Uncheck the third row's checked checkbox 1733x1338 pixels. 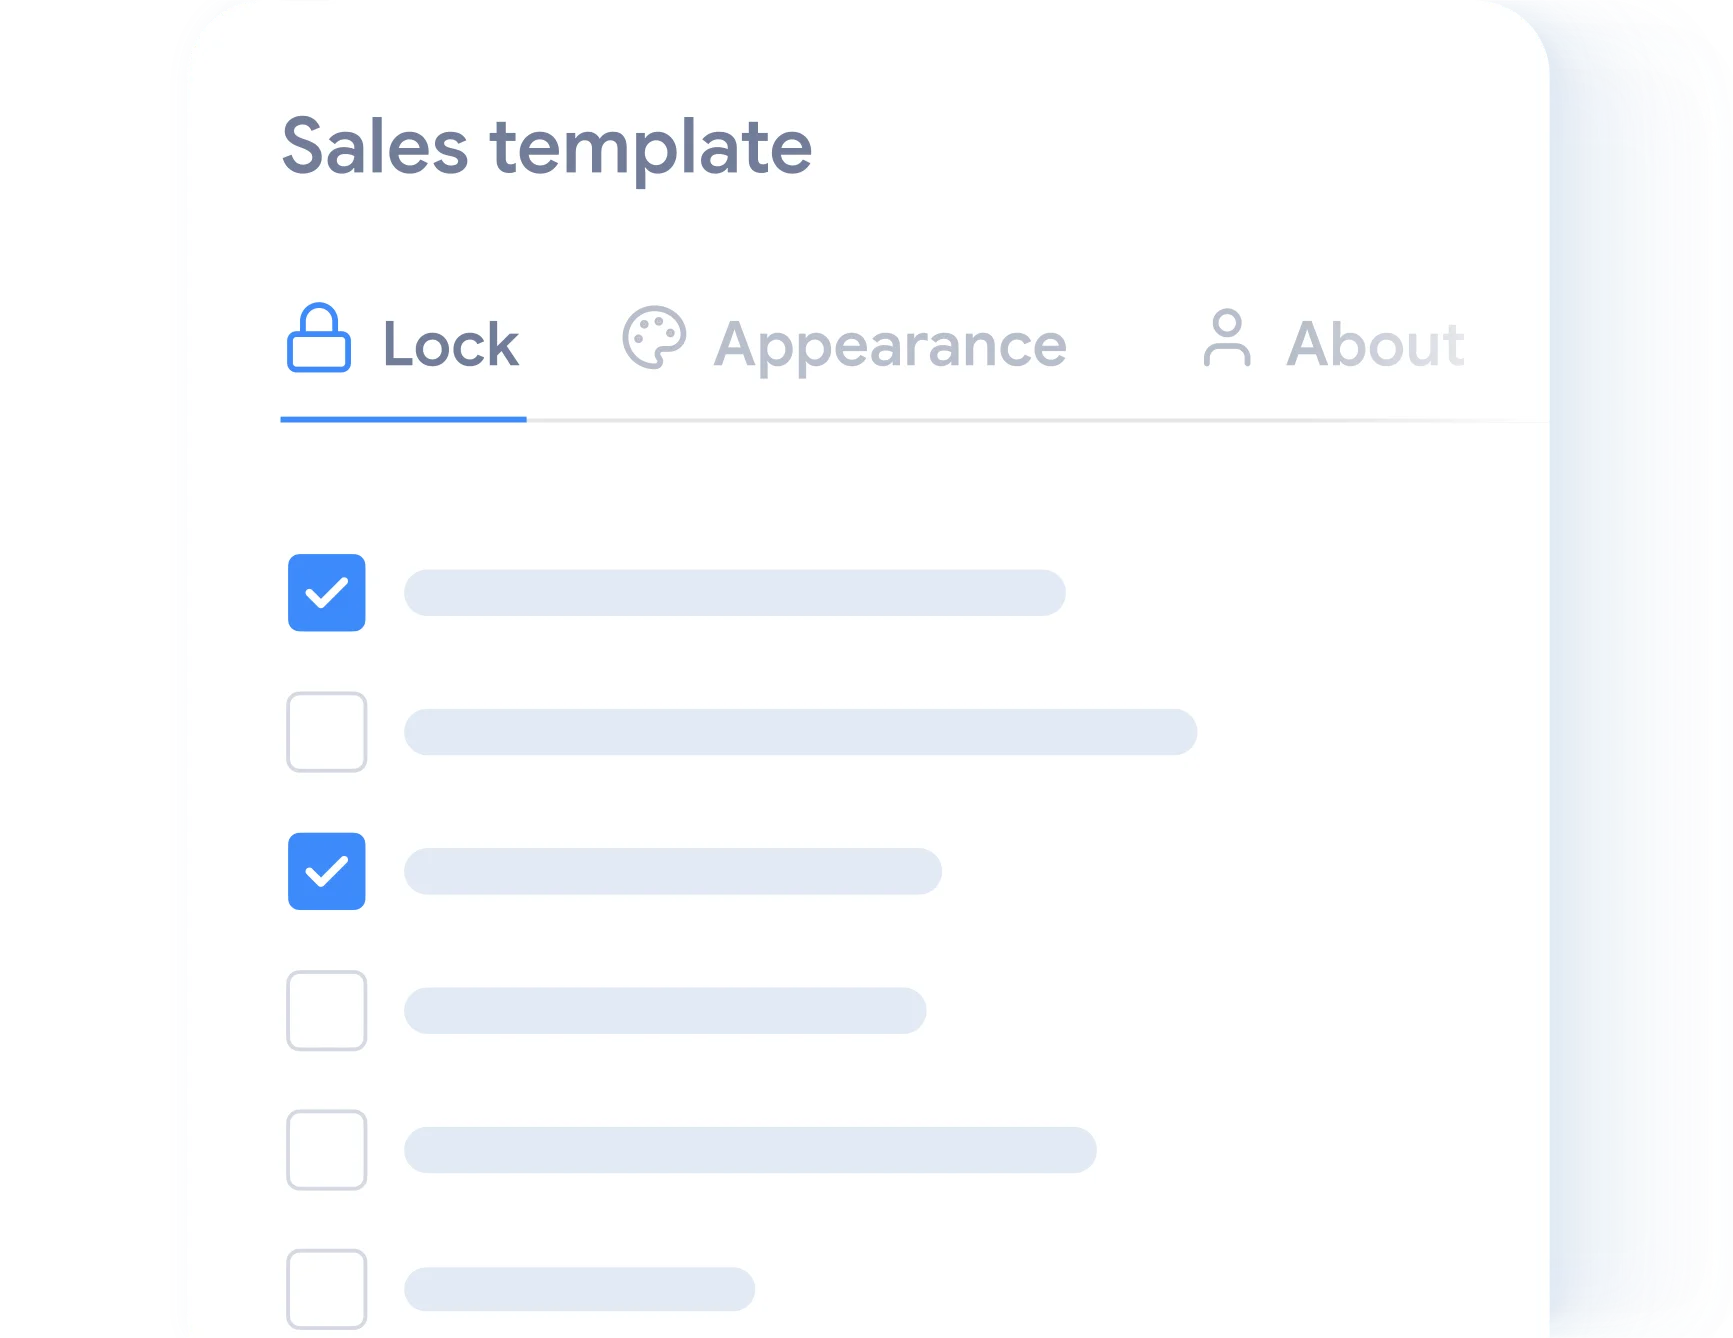point(327,871)
